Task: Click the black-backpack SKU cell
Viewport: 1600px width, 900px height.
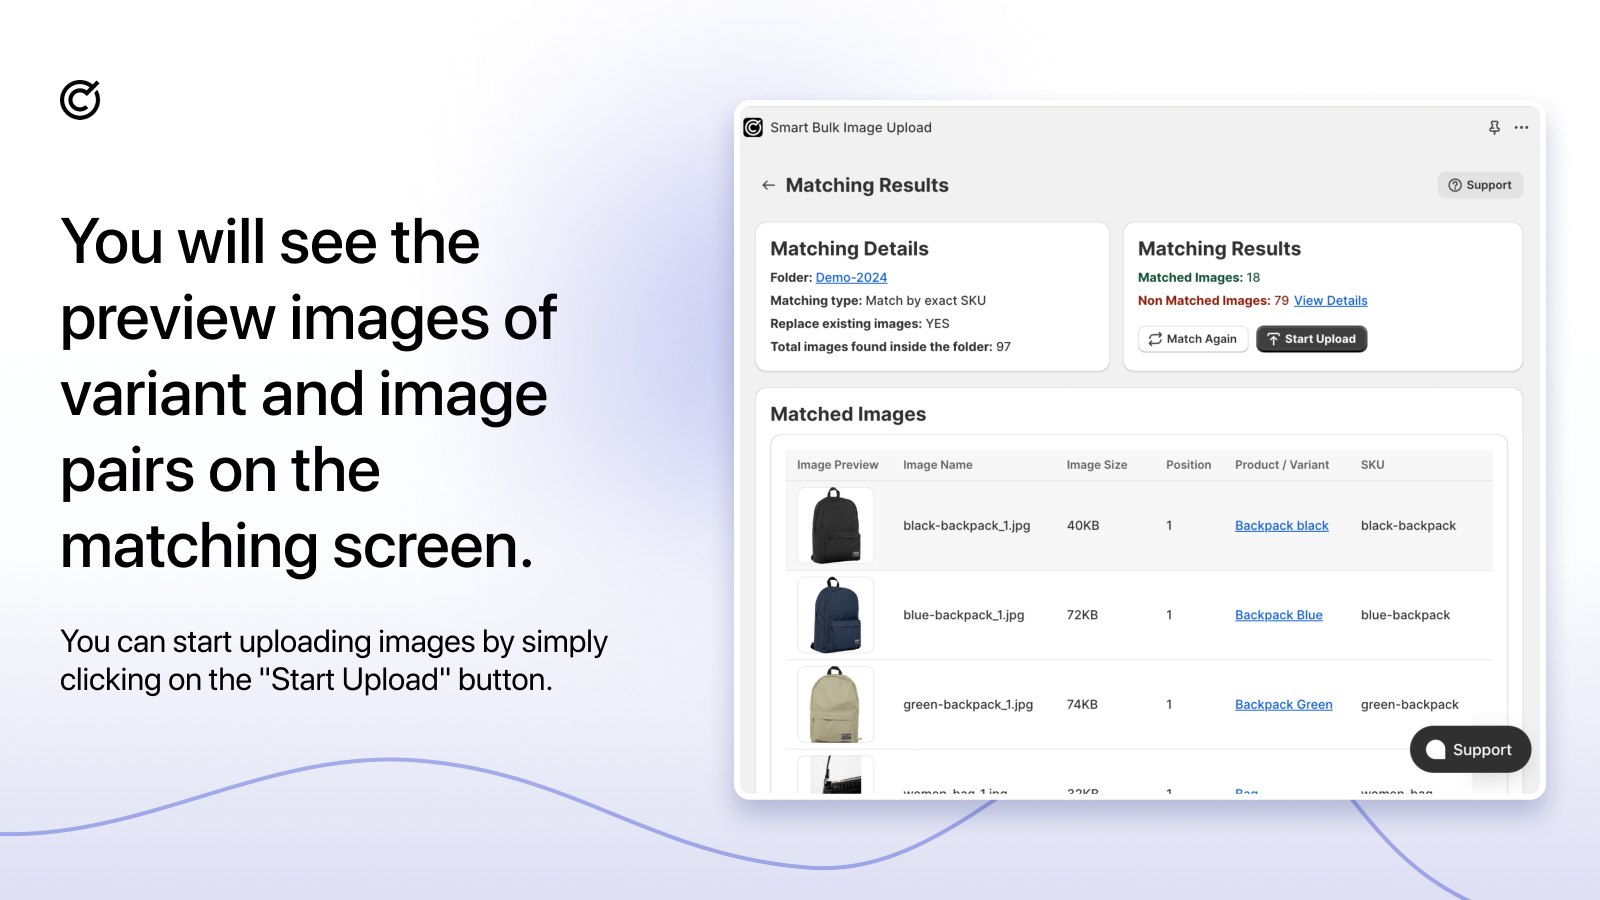Action: pyautogui.click(x=1408, y=525)
